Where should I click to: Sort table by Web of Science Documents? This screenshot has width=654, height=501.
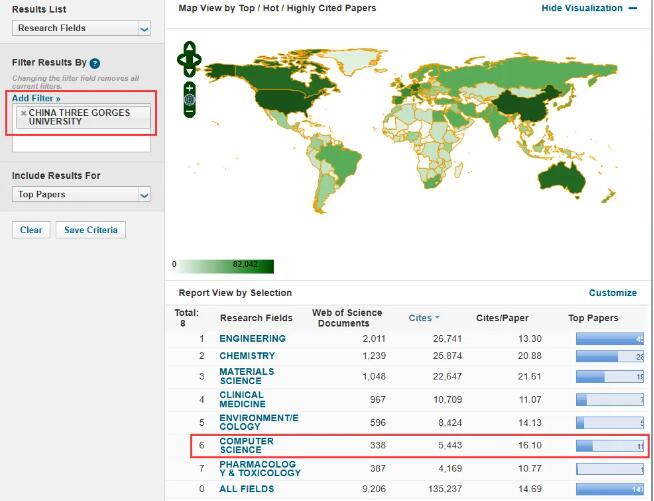pyautogui.click(x=347, y=318)
